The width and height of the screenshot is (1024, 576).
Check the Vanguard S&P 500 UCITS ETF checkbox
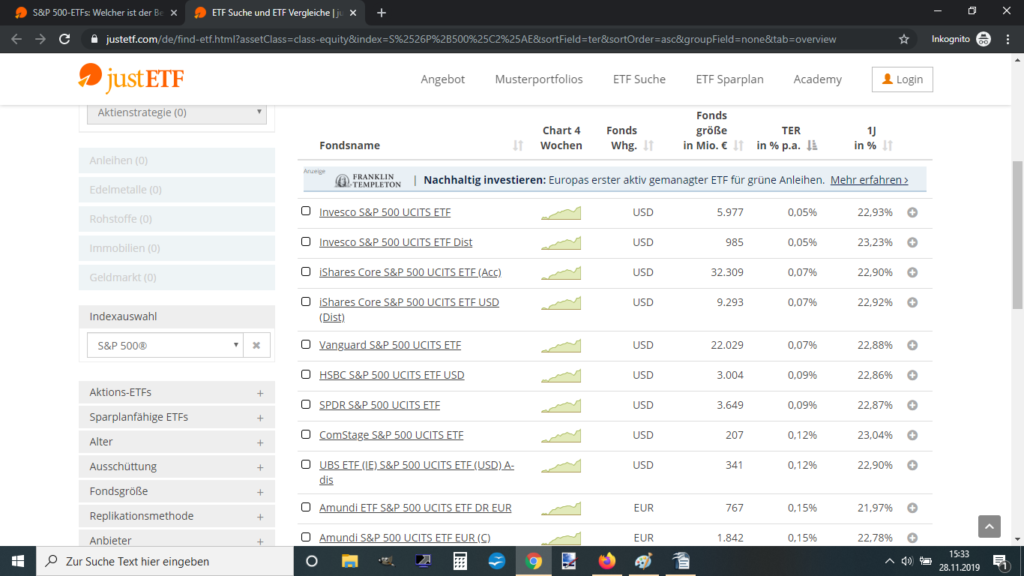(306, 344)
